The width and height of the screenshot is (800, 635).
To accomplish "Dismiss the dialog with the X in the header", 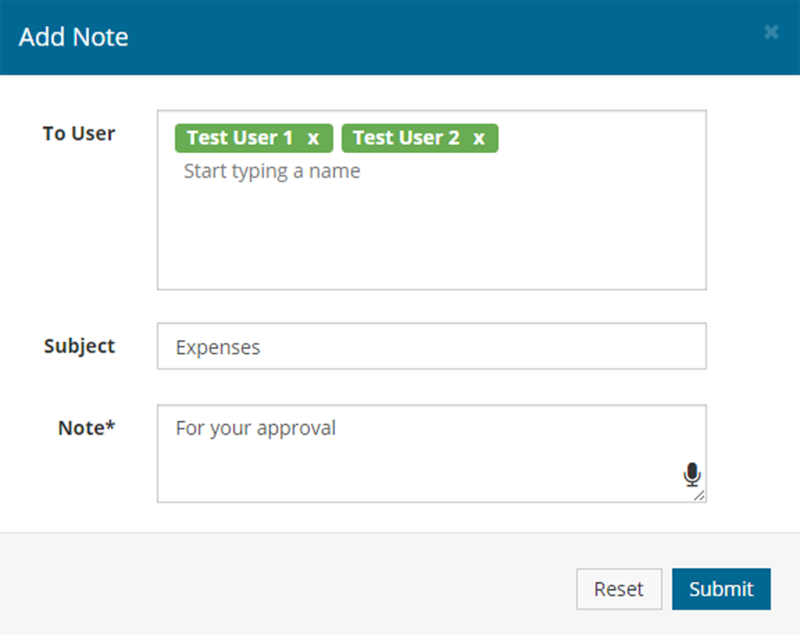I will coord(771,31).
